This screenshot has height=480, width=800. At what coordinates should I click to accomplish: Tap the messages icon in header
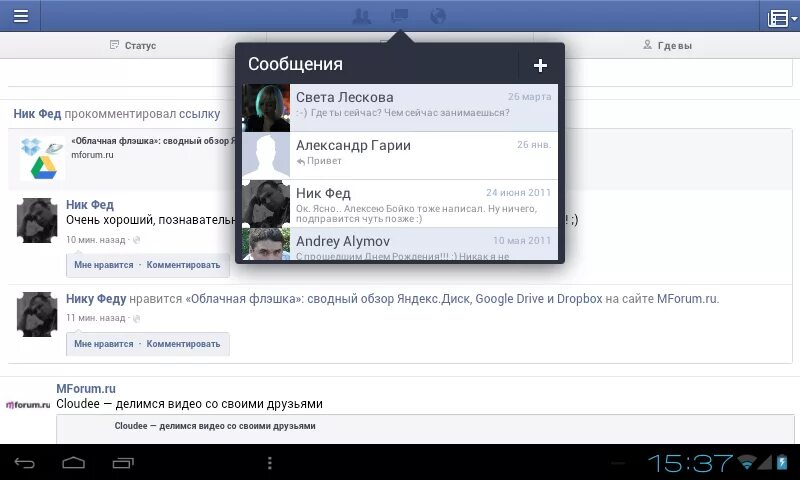tap(399, 16)
